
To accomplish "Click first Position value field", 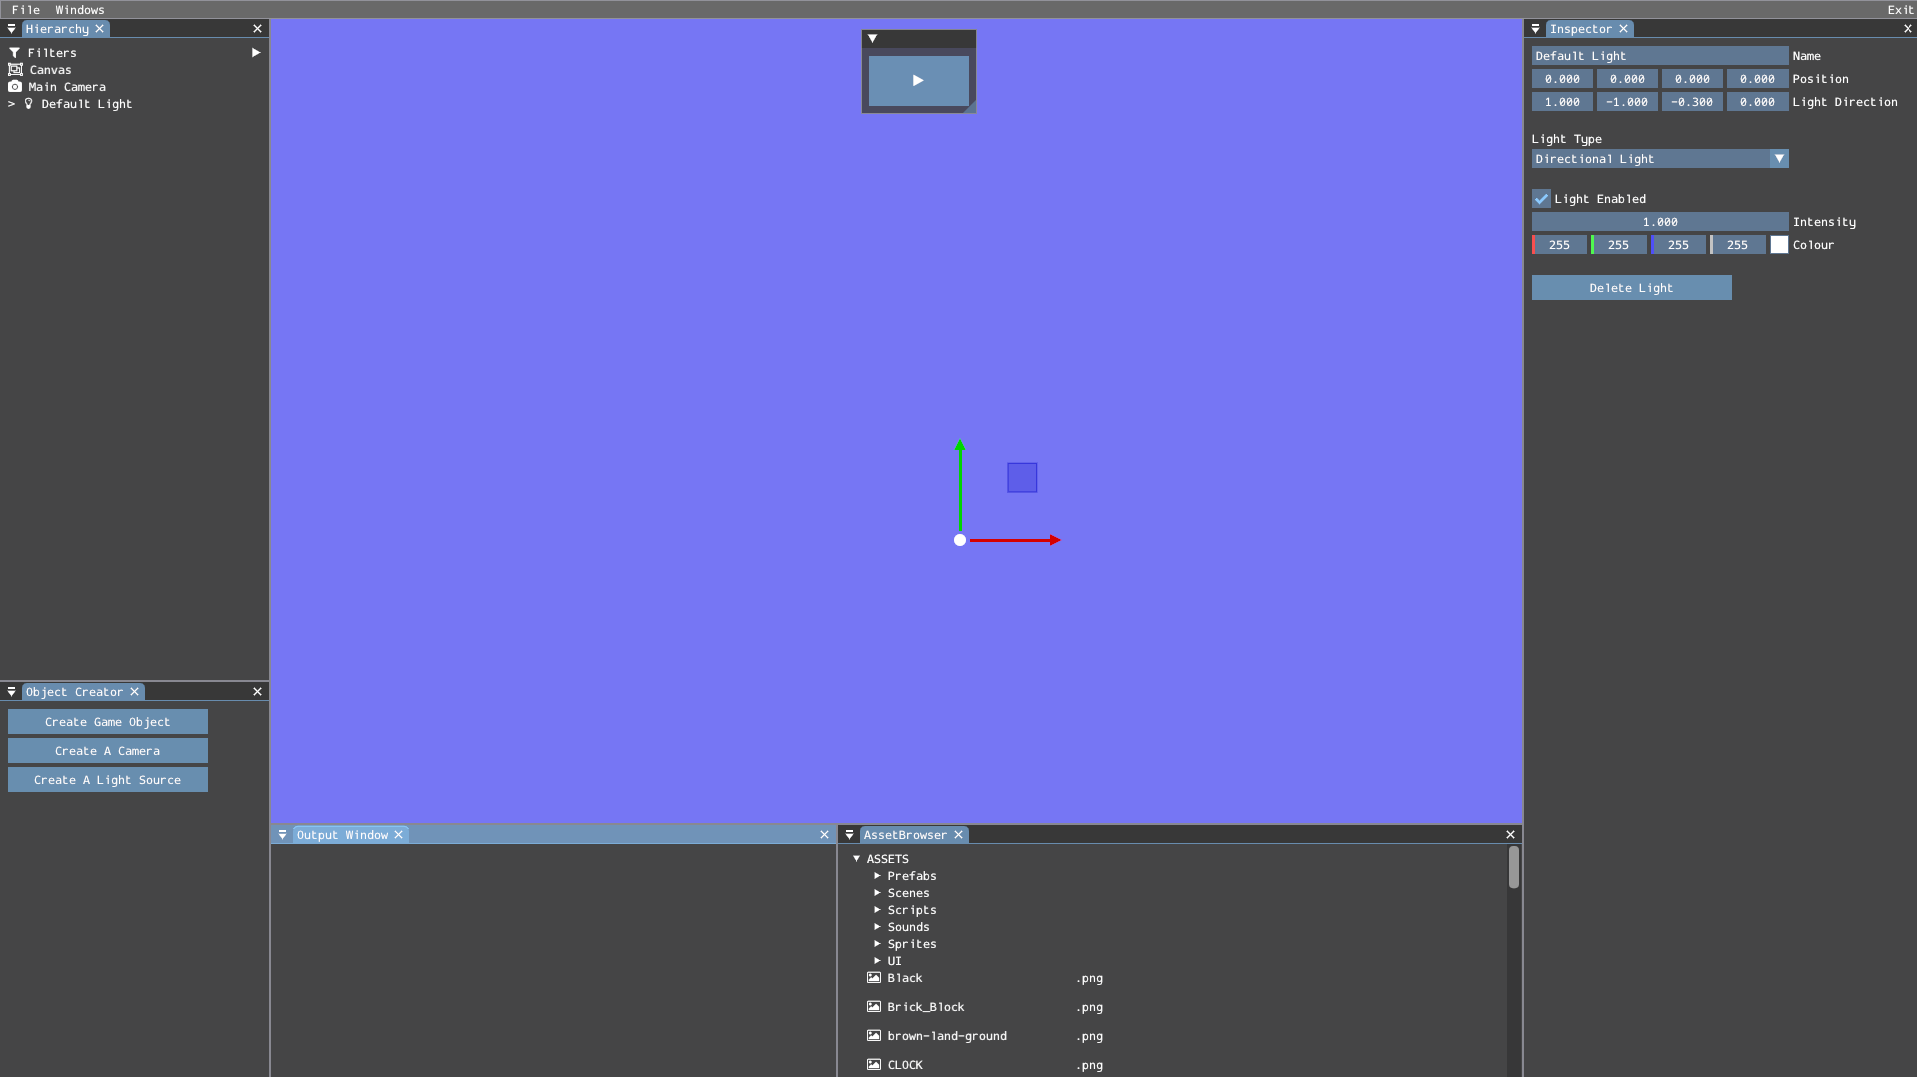I will [1562, 78].
